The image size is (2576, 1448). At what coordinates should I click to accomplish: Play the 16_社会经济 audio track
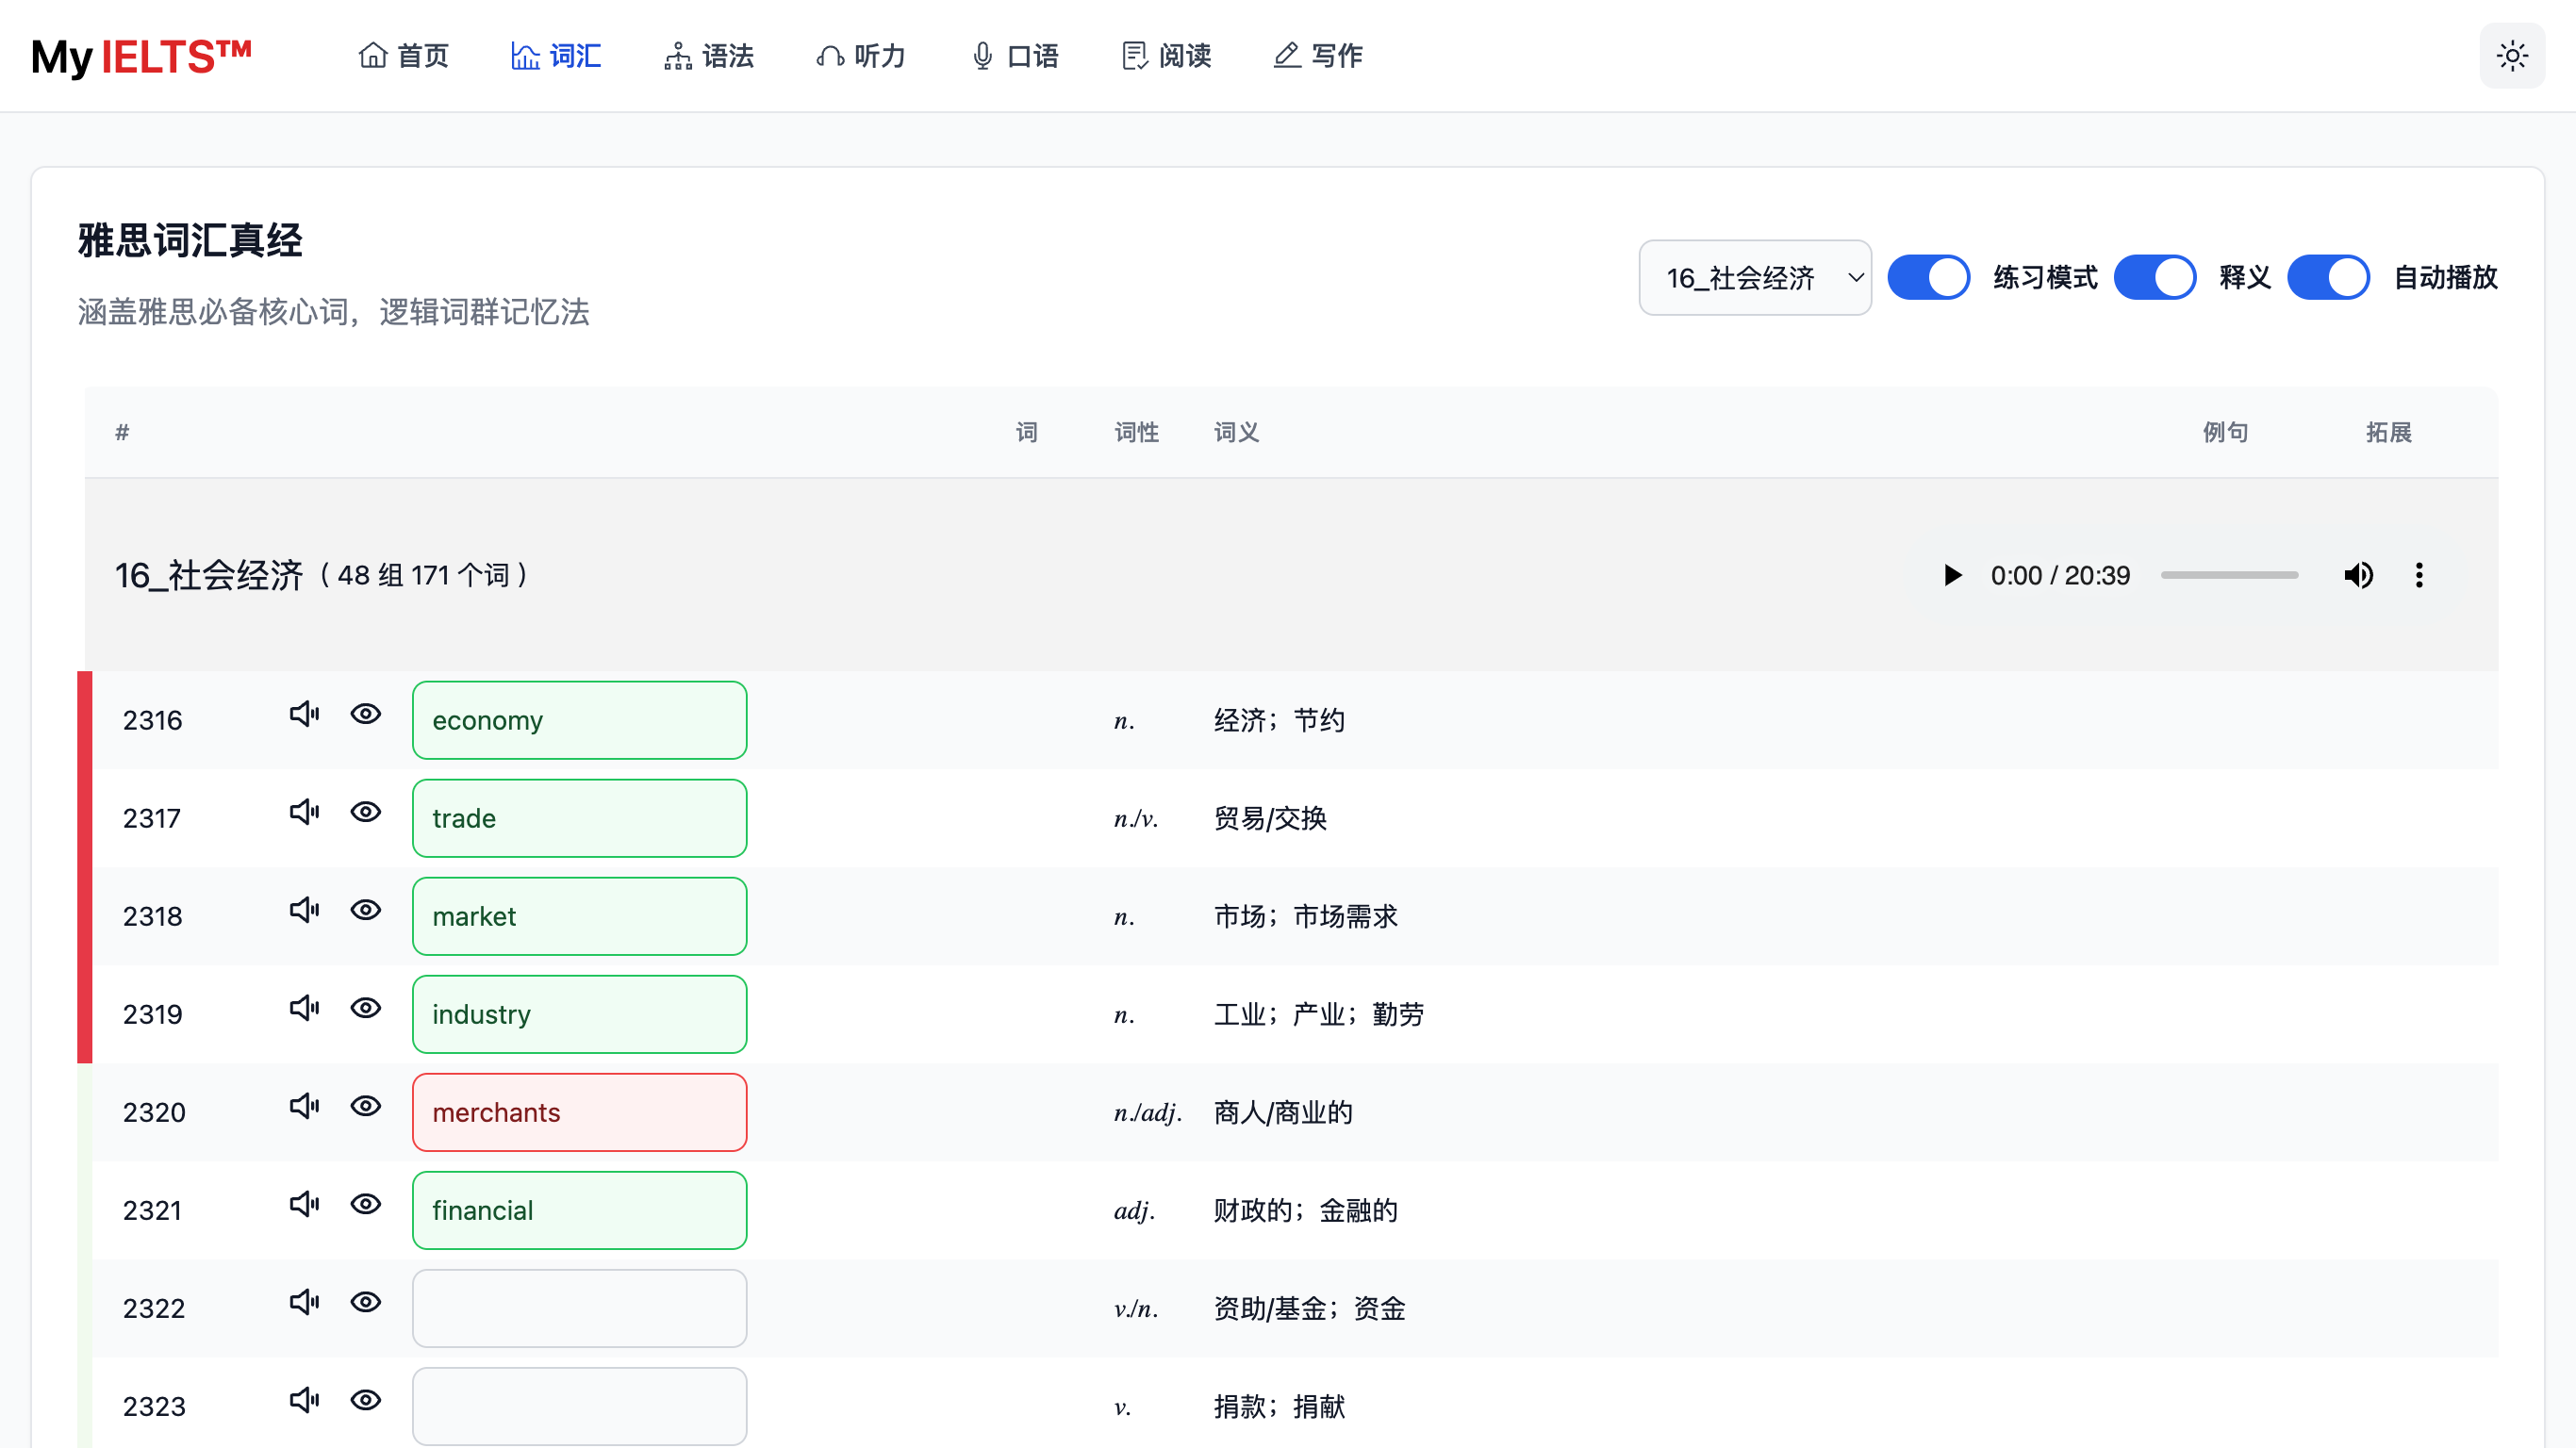[x=1951, y=575]
